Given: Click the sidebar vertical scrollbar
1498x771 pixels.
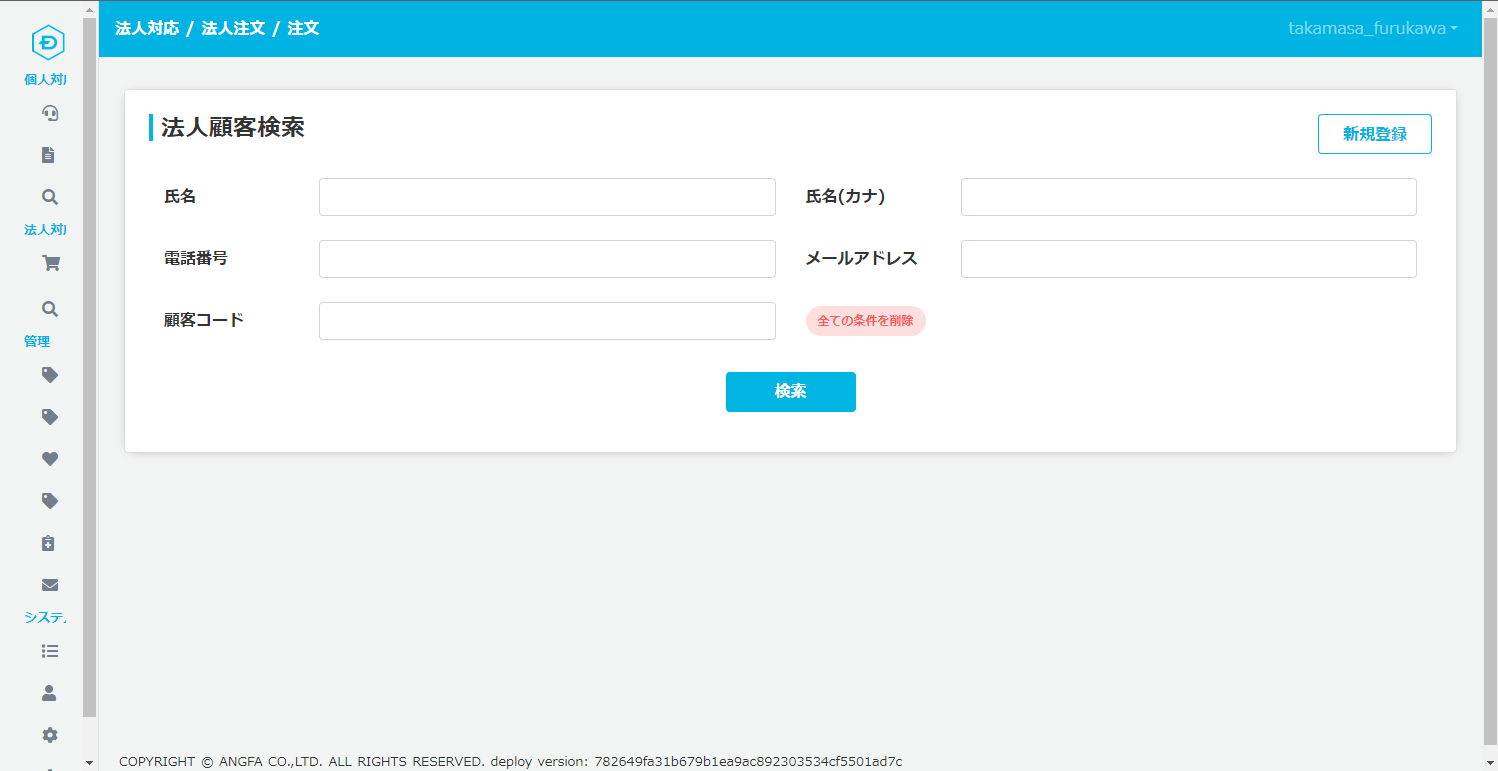Looking at the screenshot, I should [89, 368].
